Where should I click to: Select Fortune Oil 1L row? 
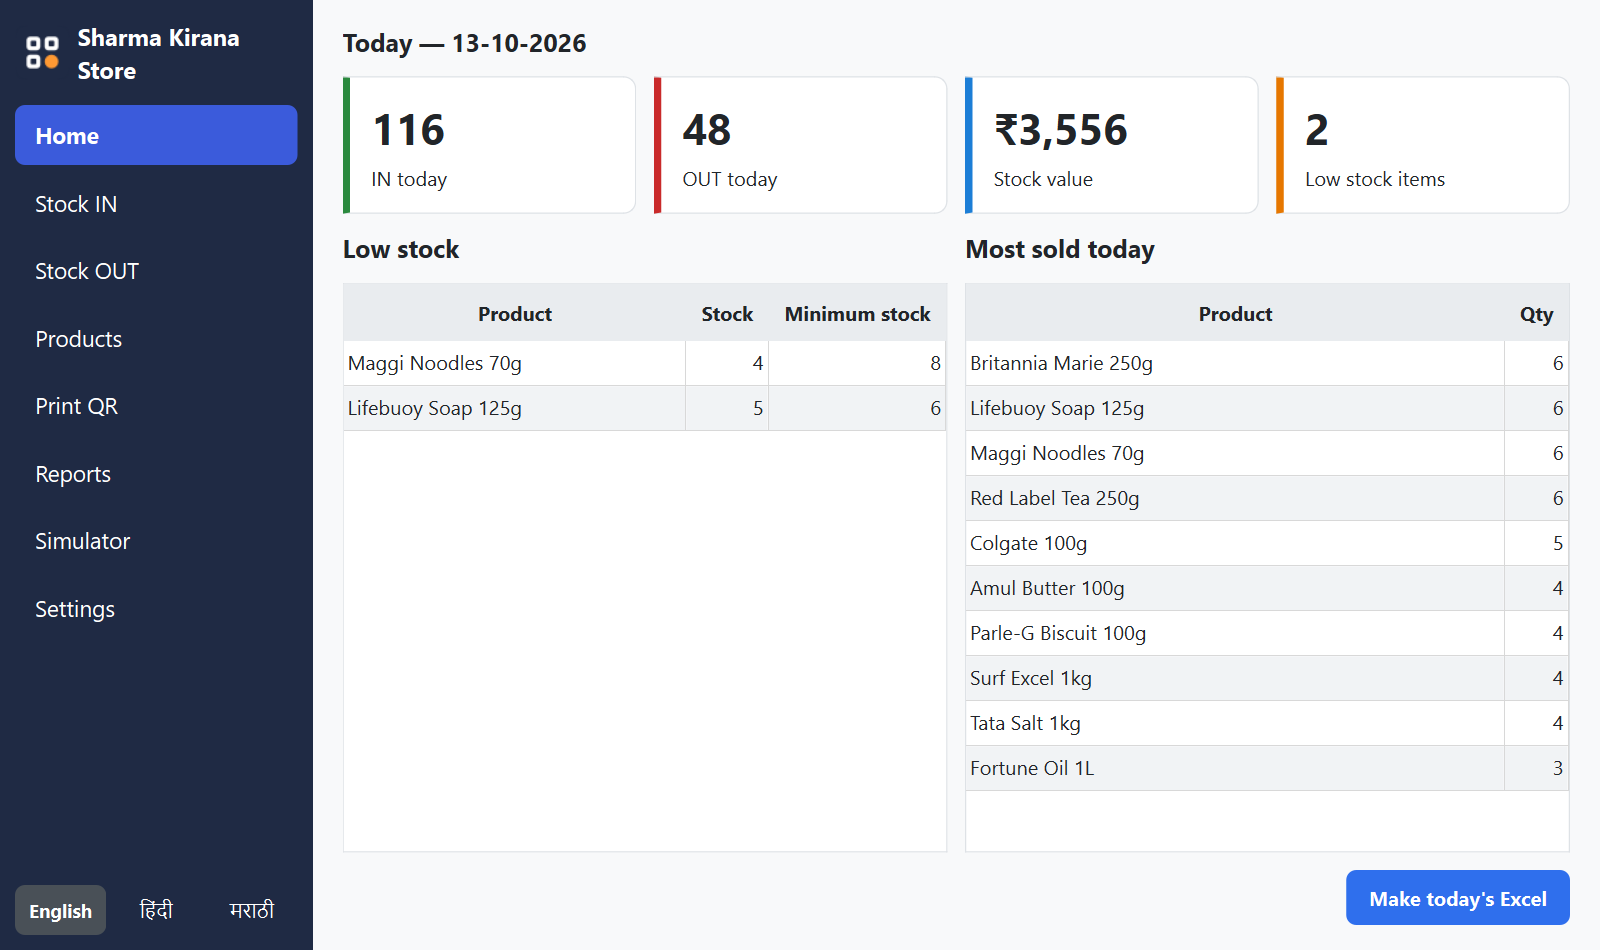click(1267, 768)
